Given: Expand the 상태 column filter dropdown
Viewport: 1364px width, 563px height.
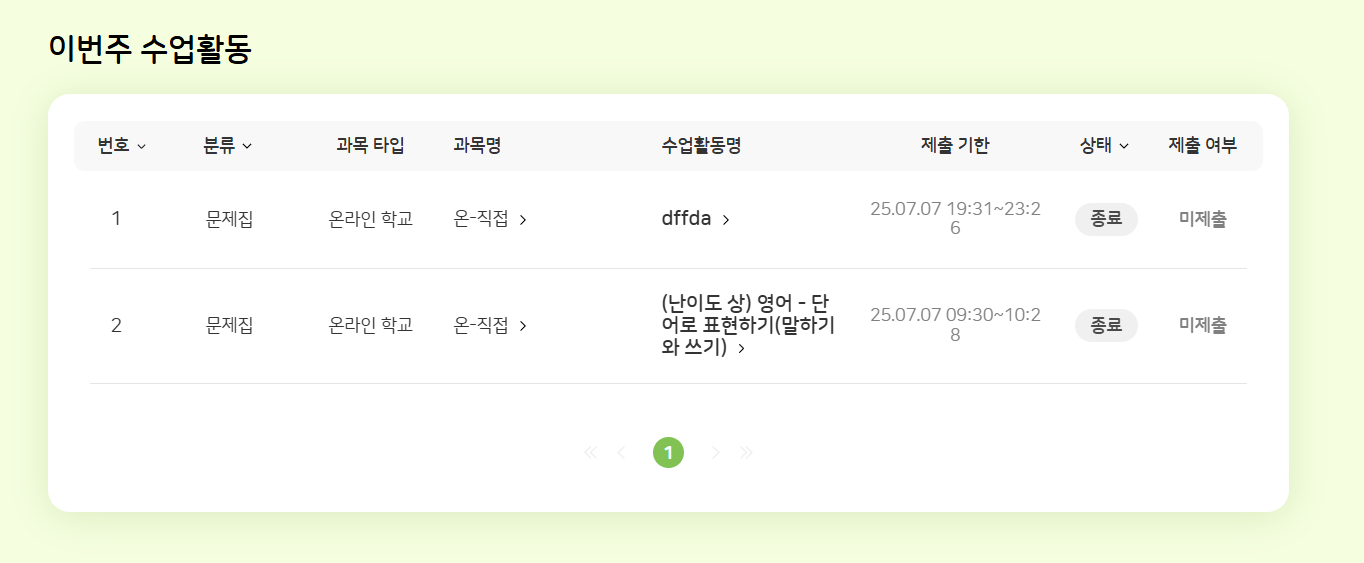Looking at the screenshot, I should coord(1124,147).
